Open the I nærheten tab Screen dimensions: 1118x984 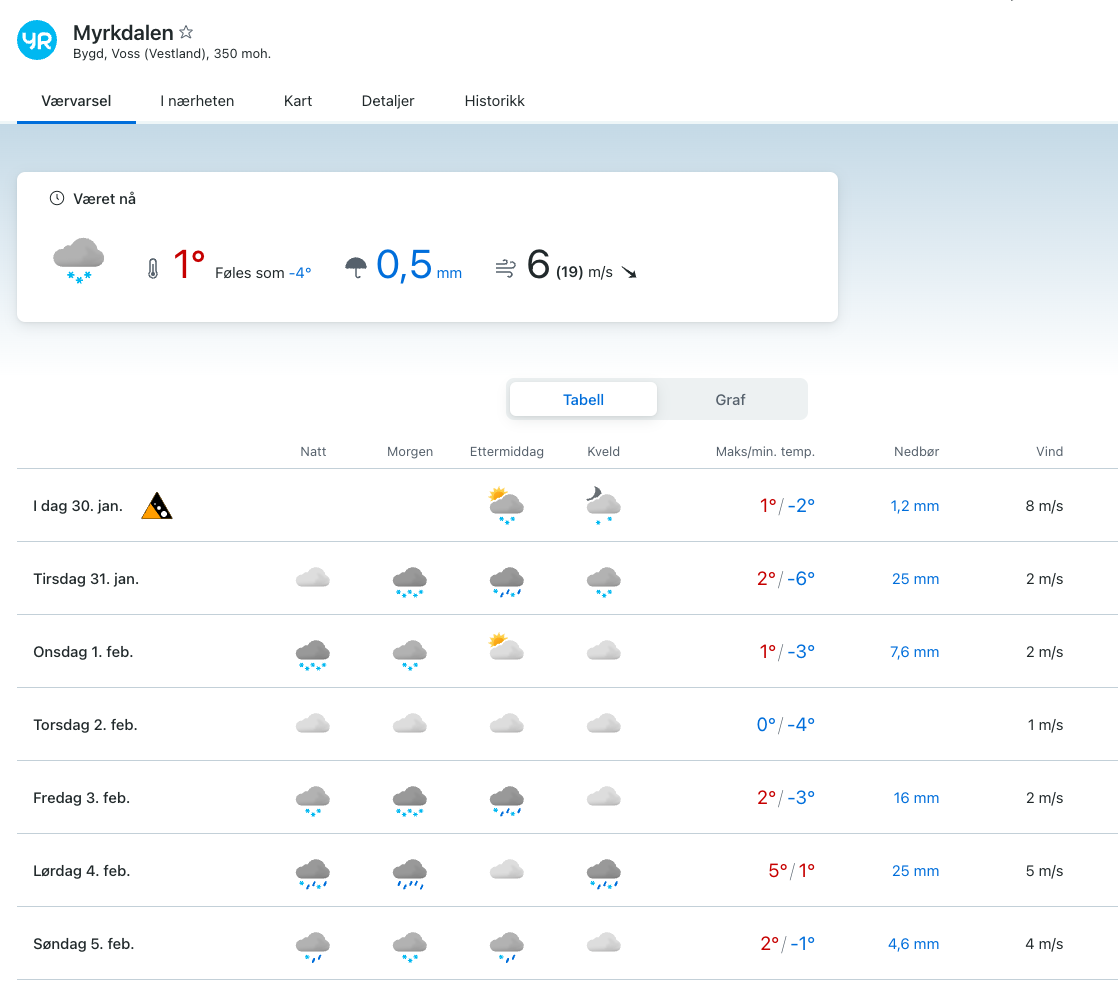coord(197,101)
